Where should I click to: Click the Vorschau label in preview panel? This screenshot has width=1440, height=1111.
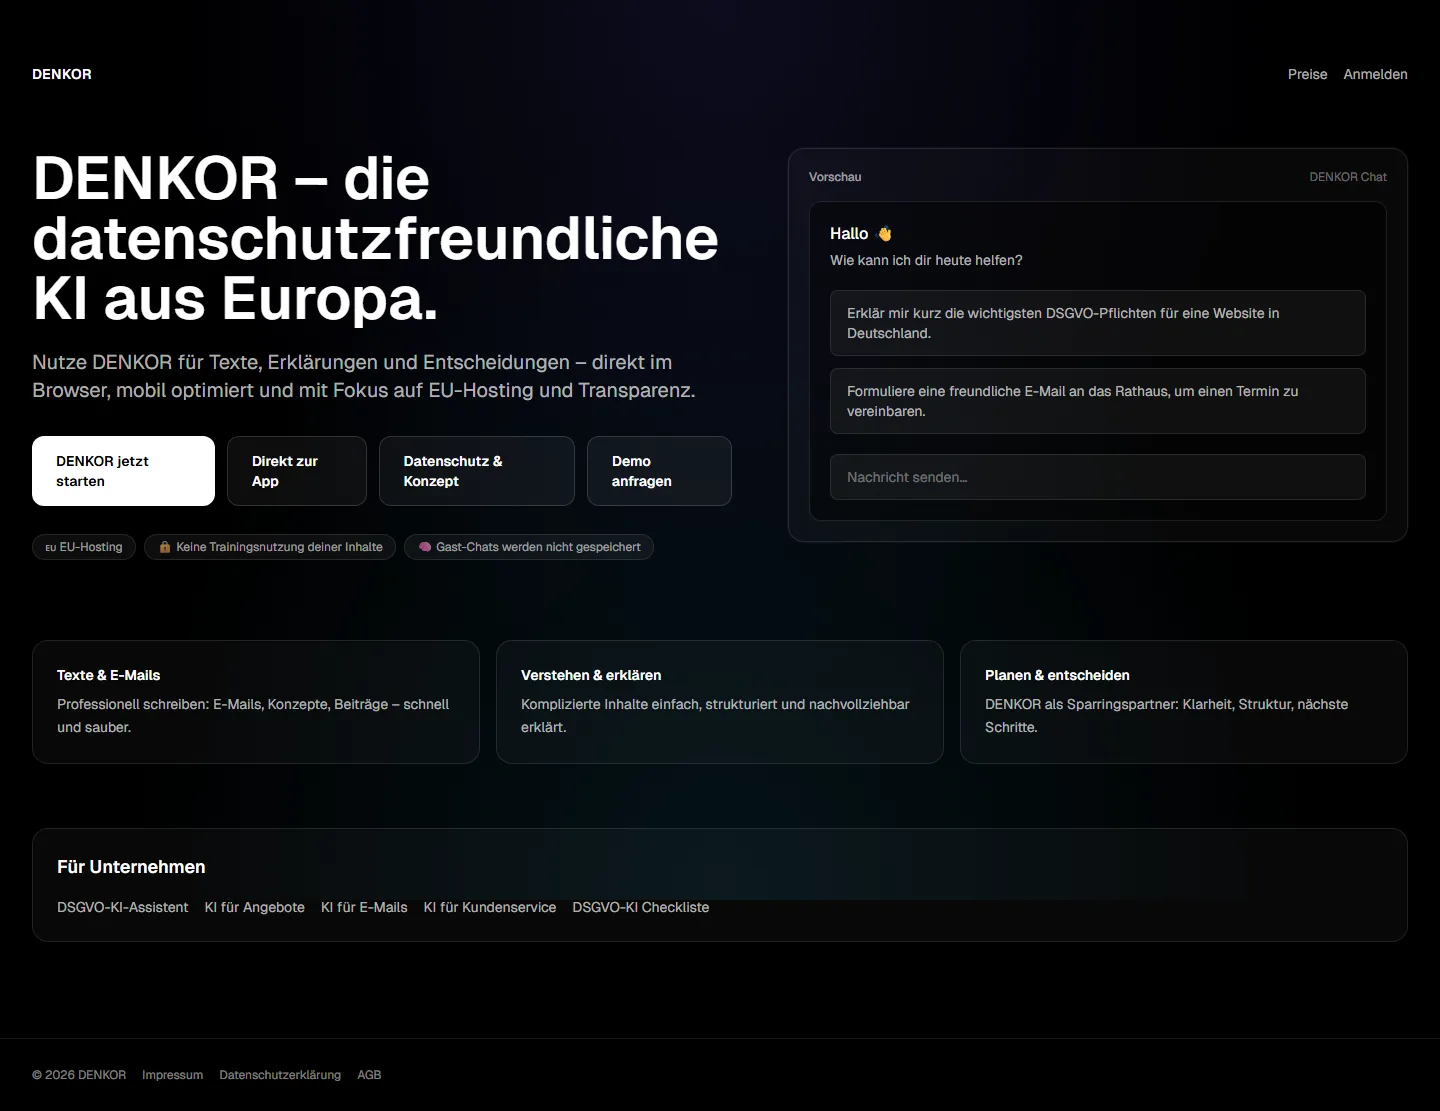coord(835,177)
